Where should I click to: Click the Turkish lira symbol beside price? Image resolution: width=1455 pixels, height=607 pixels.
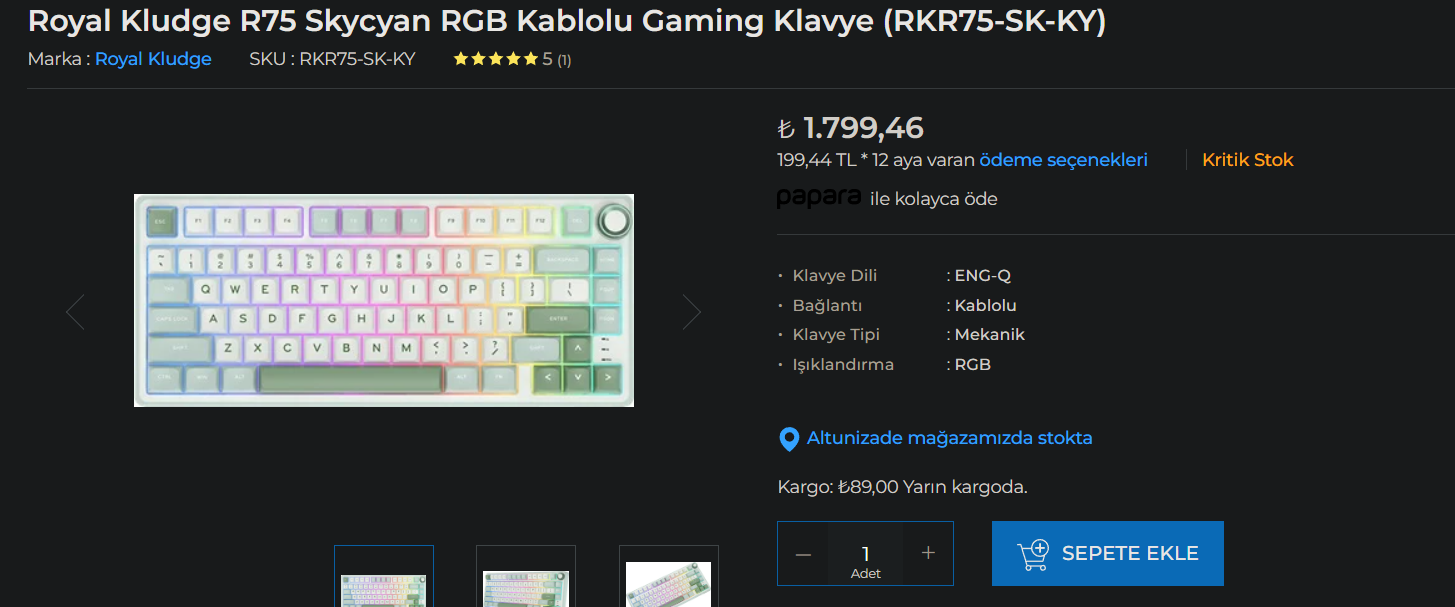[x=786, y=129]
